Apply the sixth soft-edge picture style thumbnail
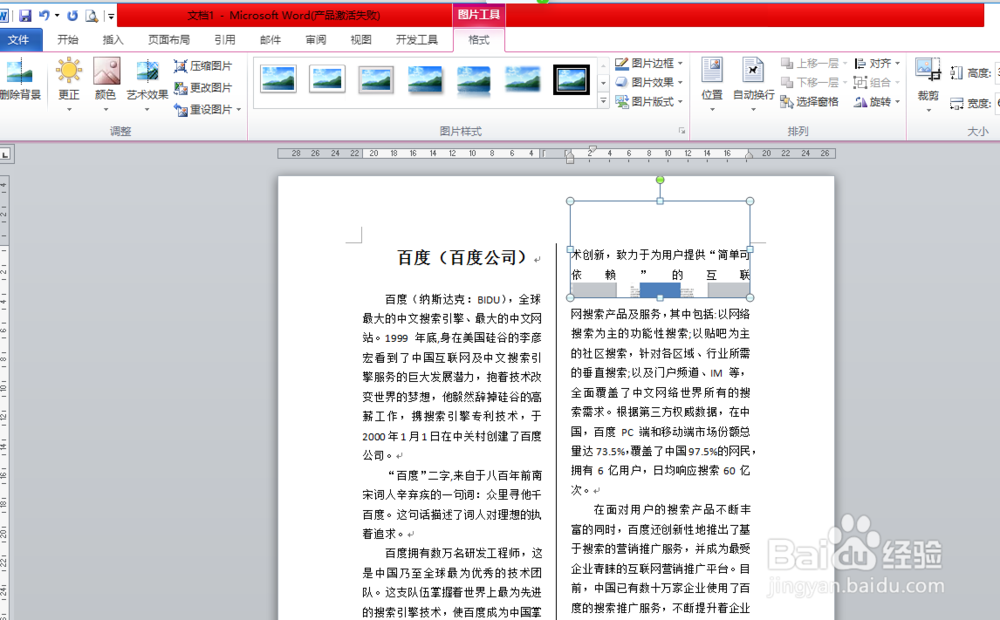1000x620 pixels. [x=522, y=80]
